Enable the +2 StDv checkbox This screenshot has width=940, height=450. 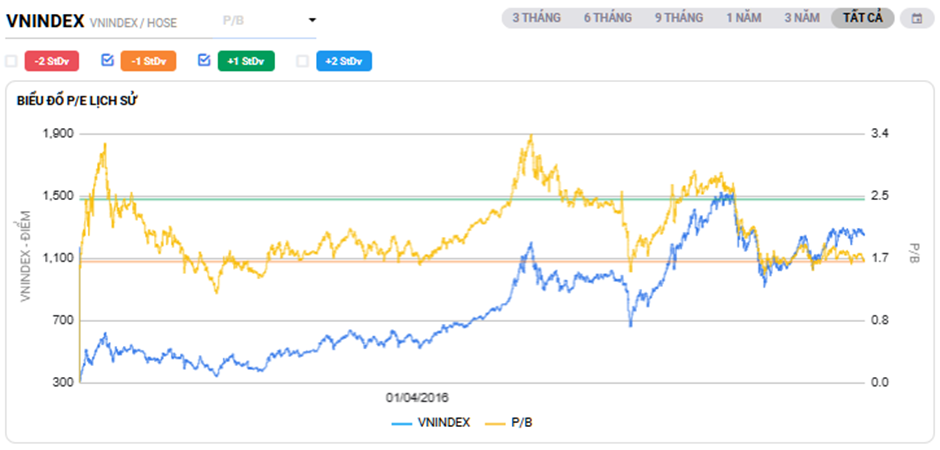pos(302,61)
